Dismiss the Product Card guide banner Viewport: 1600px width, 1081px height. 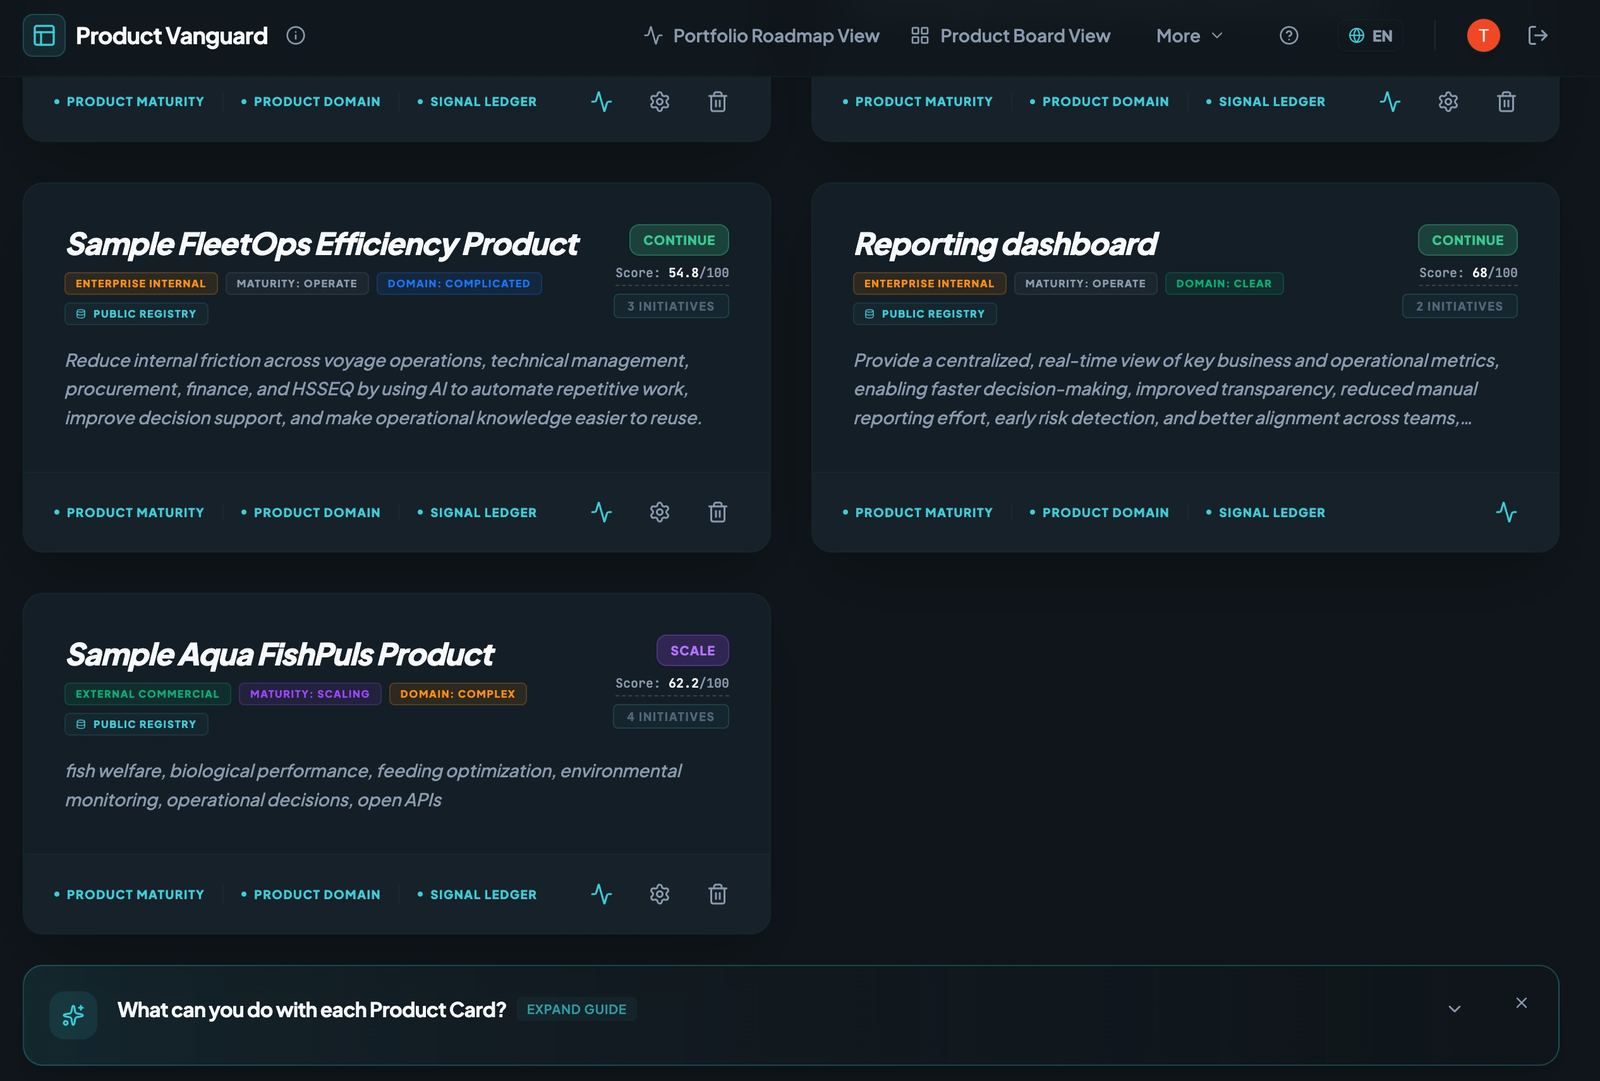point(1521,1003)
